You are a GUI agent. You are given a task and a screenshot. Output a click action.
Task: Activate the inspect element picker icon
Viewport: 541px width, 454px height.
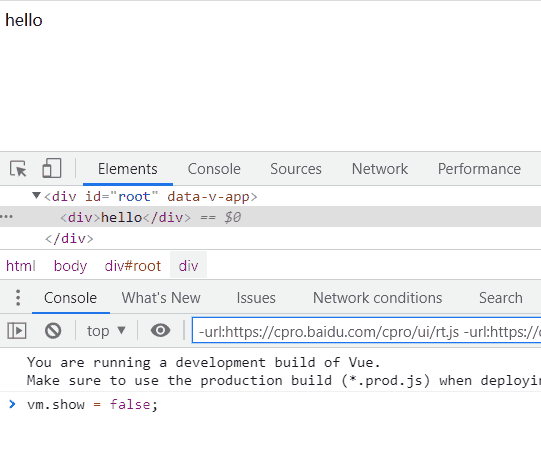(18, 169)
